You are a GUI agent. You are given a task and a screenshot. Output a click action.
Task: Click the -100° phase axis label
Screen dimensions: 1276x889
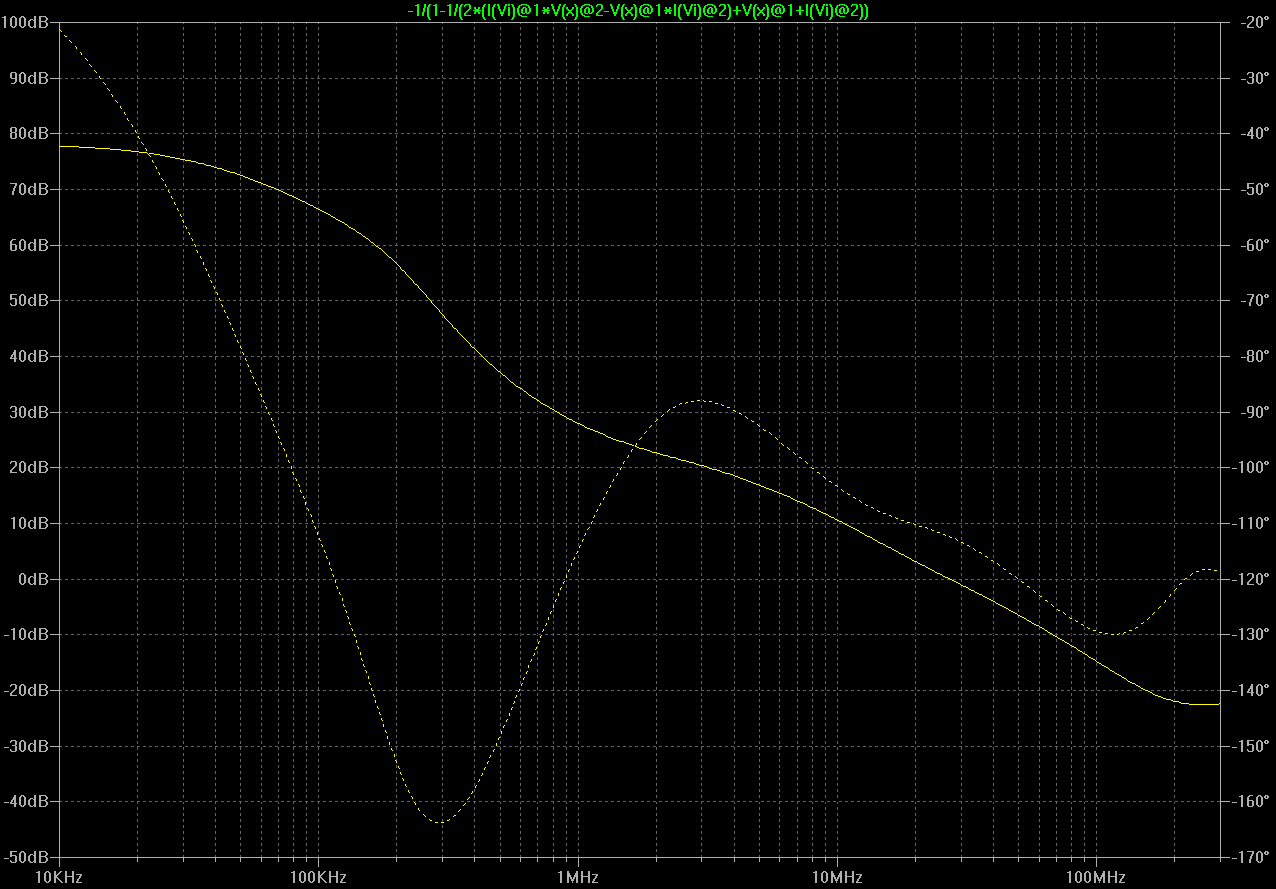[1251, 467]
